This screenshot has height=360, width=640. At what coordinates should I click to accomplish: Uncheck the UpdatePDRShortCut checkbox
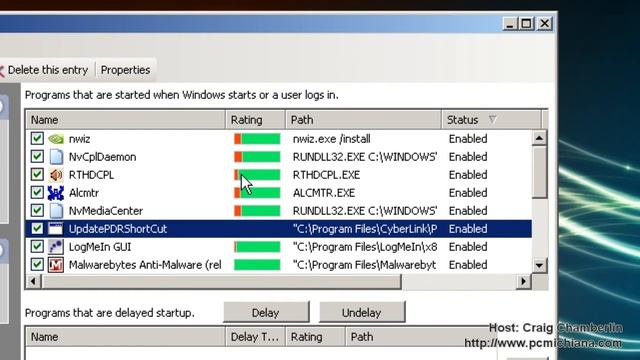click(37, 228)
